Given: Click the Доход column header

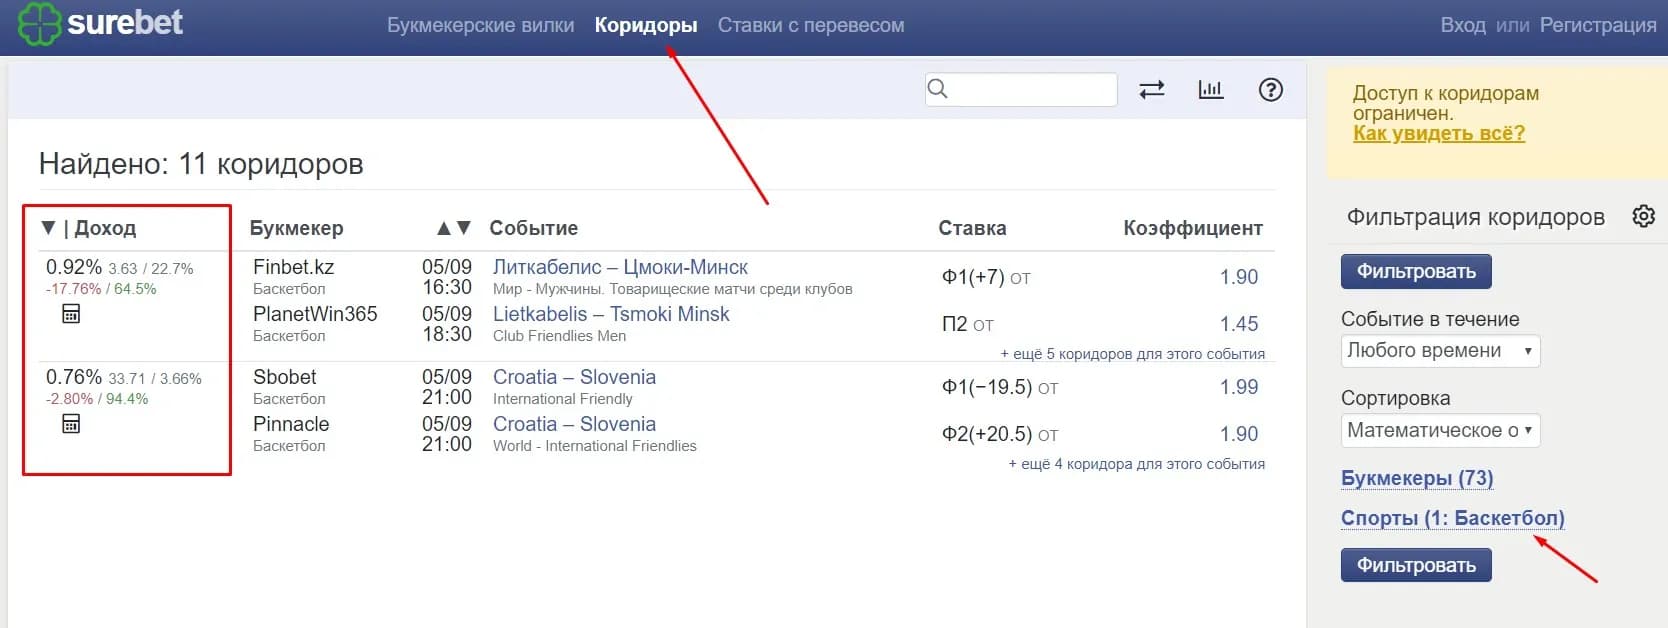Looking at the screenshot, I should coord(105,228).
